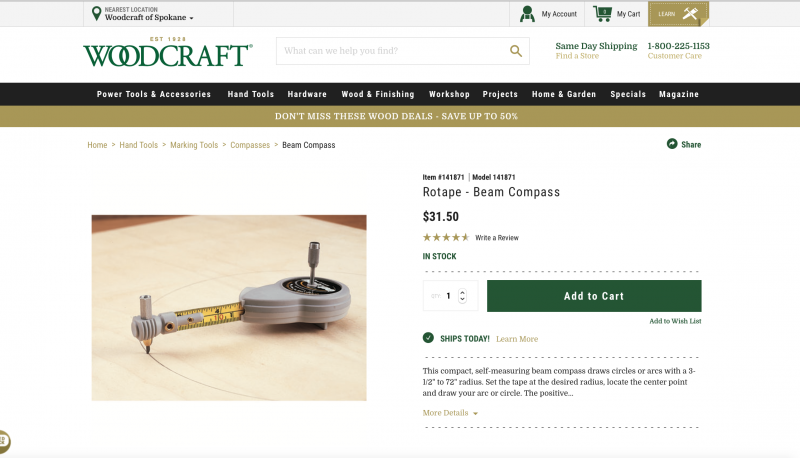Image resolution: width=800 pixels, height=458 pixels.
Task: Open the shopping cart icon
Action: pos(602,14)
